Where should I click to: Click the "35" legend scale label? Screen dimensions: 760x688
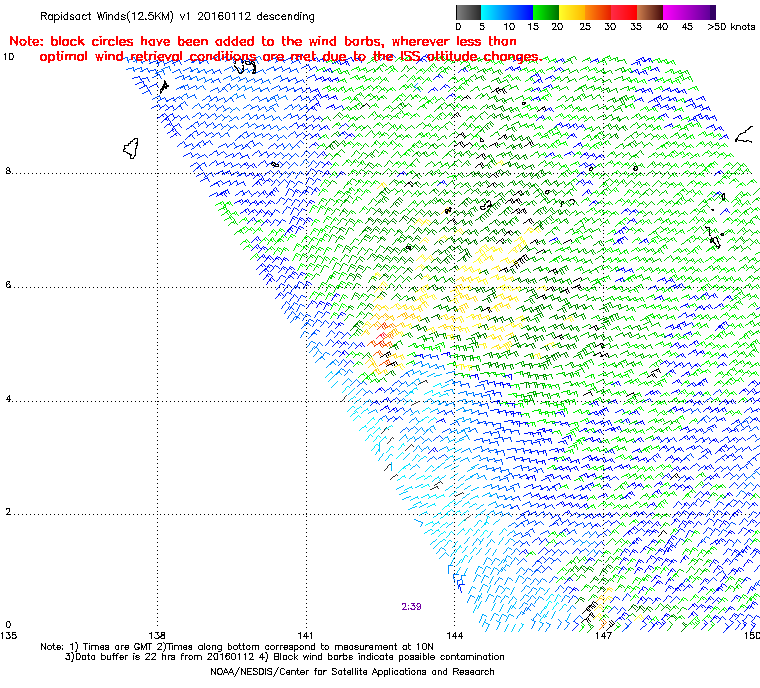point(636,27)
